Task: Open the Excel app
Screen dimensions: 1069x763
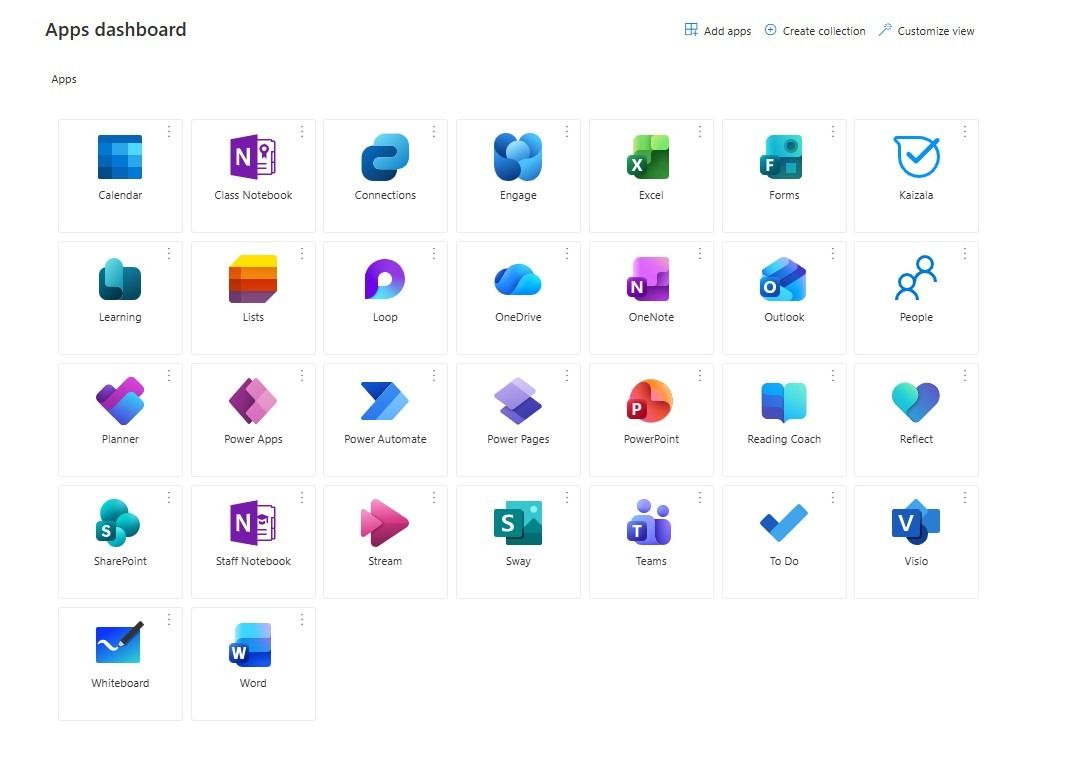Action: tap(650, 170)
